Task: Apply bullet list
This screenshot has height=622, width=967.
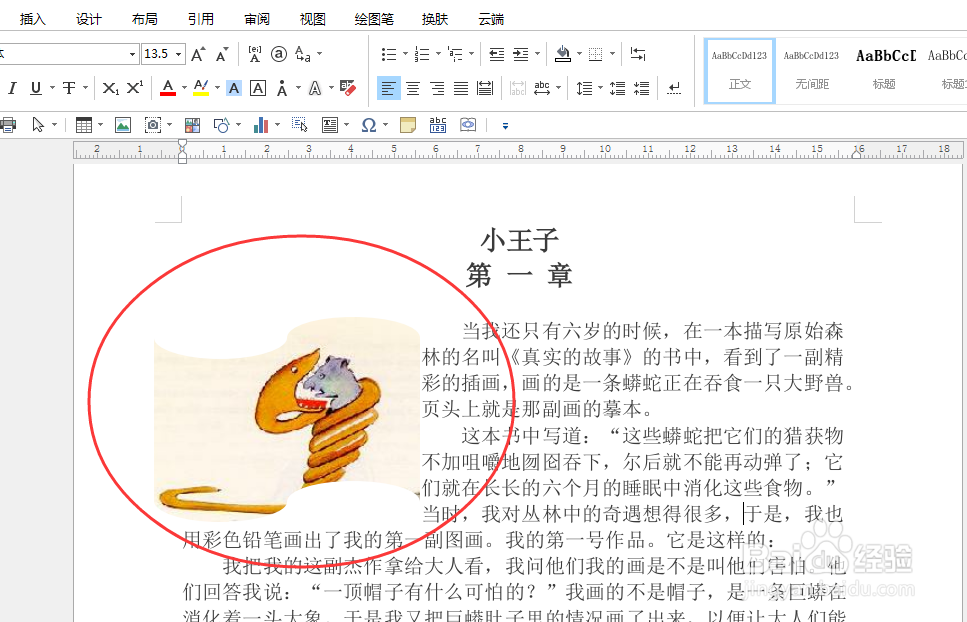Action: 389,54
